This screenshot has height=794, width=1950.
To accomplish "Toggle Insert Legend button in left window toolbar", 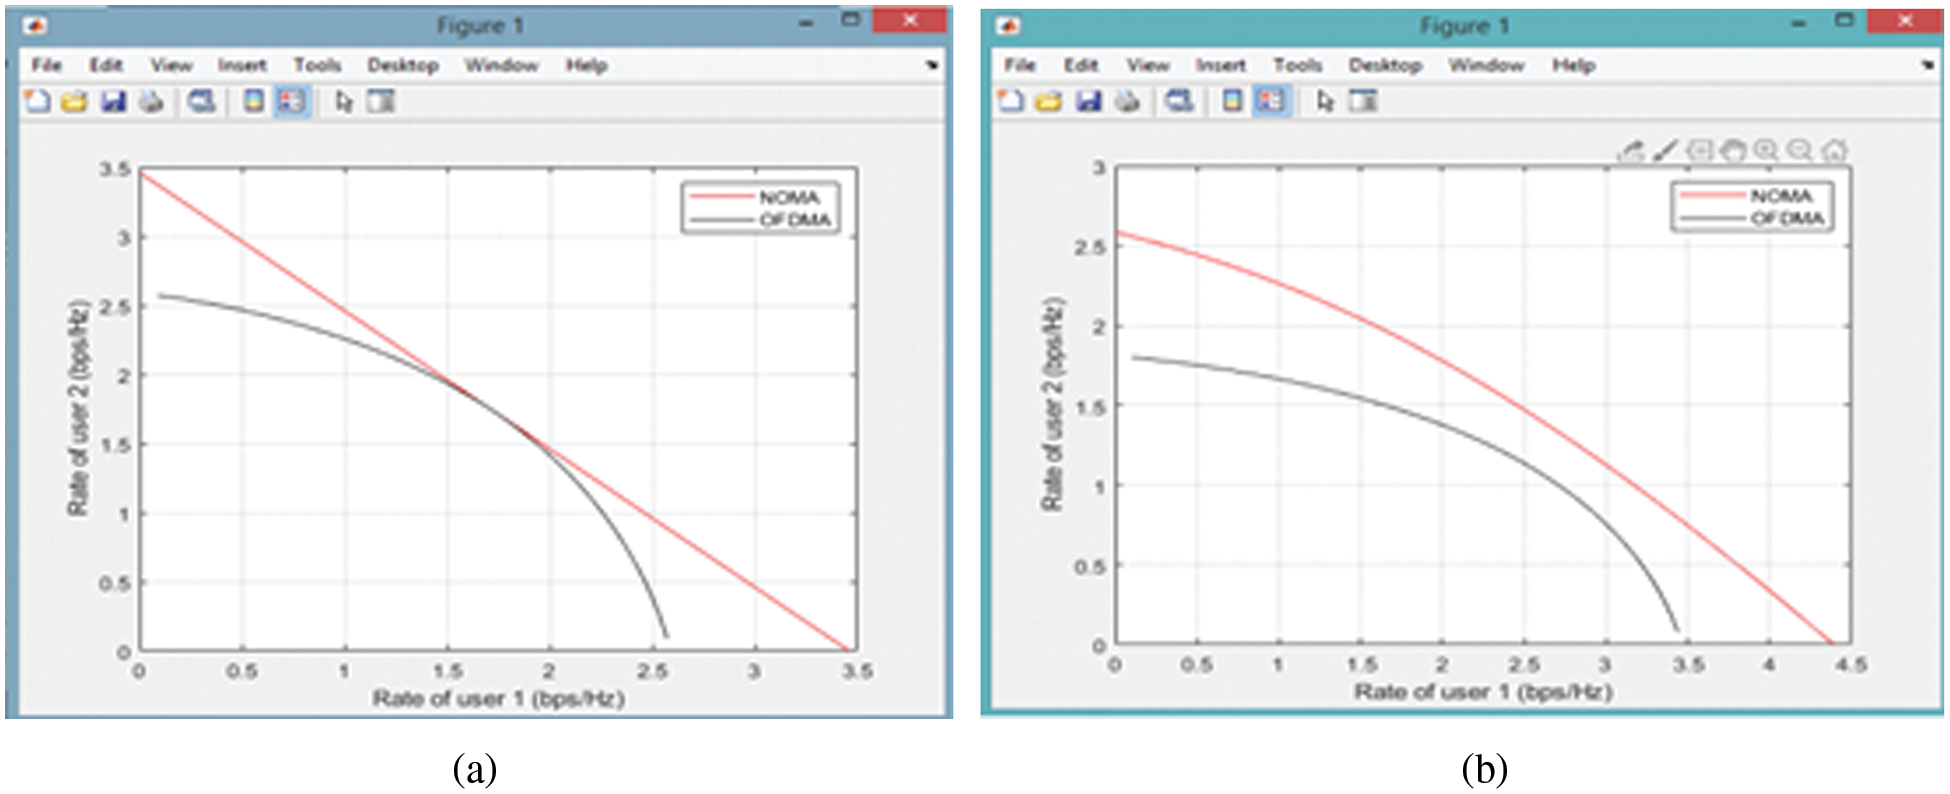I will coord(291,102).
